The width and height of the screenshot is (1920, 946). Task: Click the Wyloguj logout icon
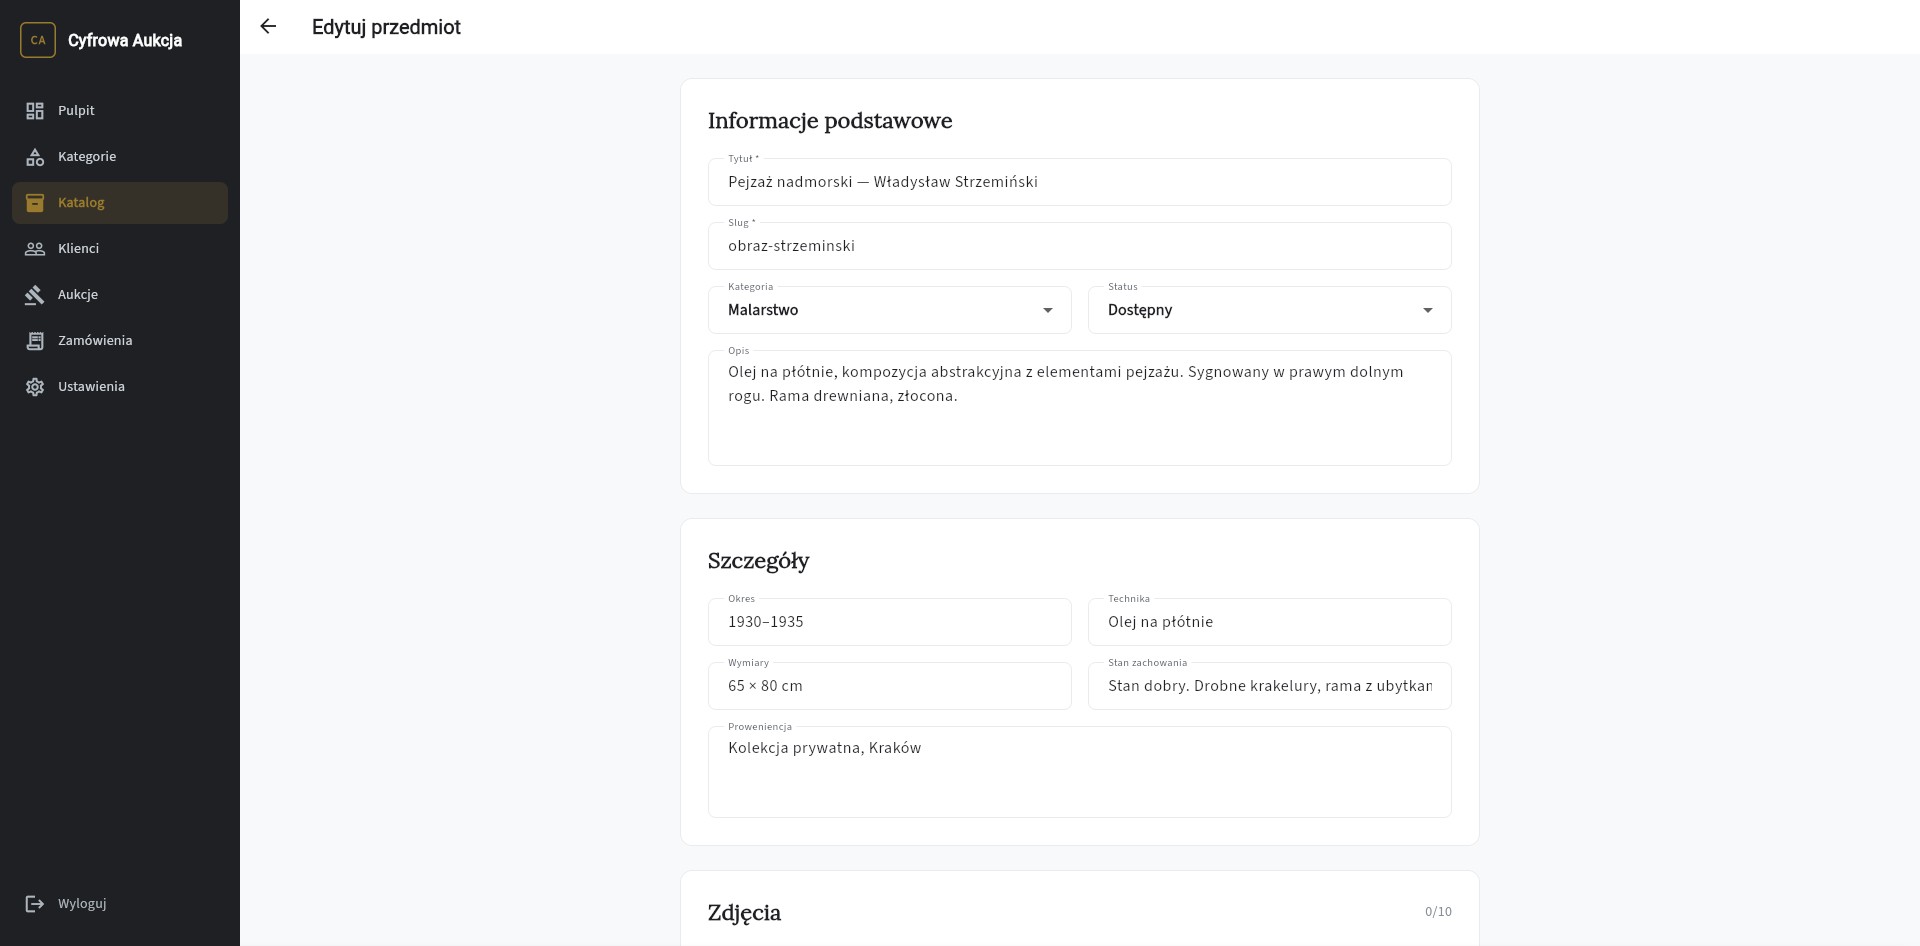click(x=35, y=904)
